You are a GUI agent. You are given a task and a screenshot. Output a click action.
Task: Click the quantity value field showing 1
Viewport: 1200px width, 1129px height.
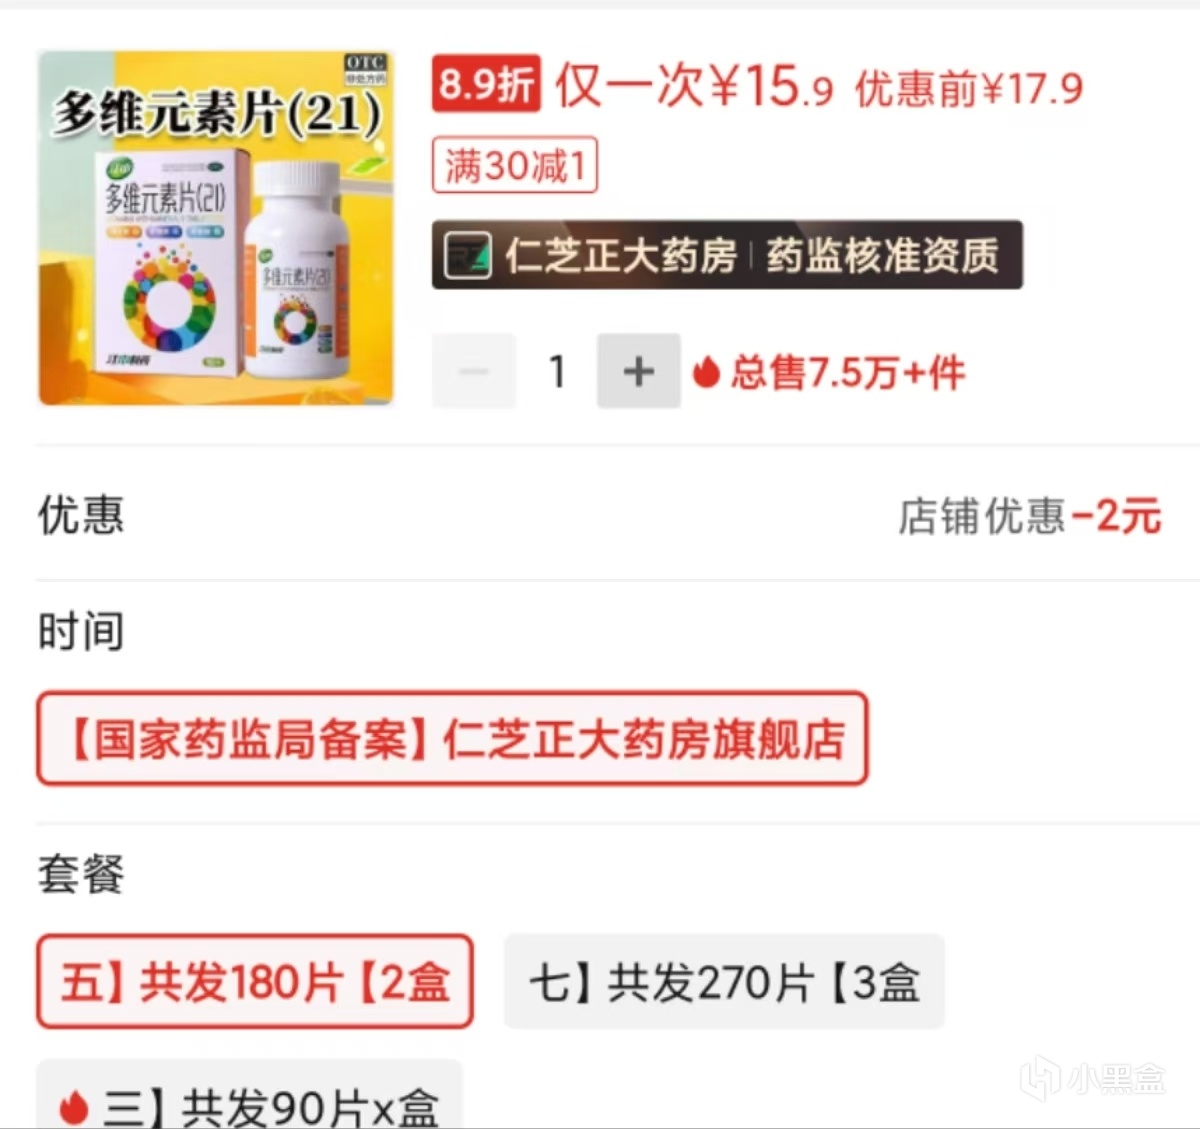pyautogui.click(x=557, y=371)
